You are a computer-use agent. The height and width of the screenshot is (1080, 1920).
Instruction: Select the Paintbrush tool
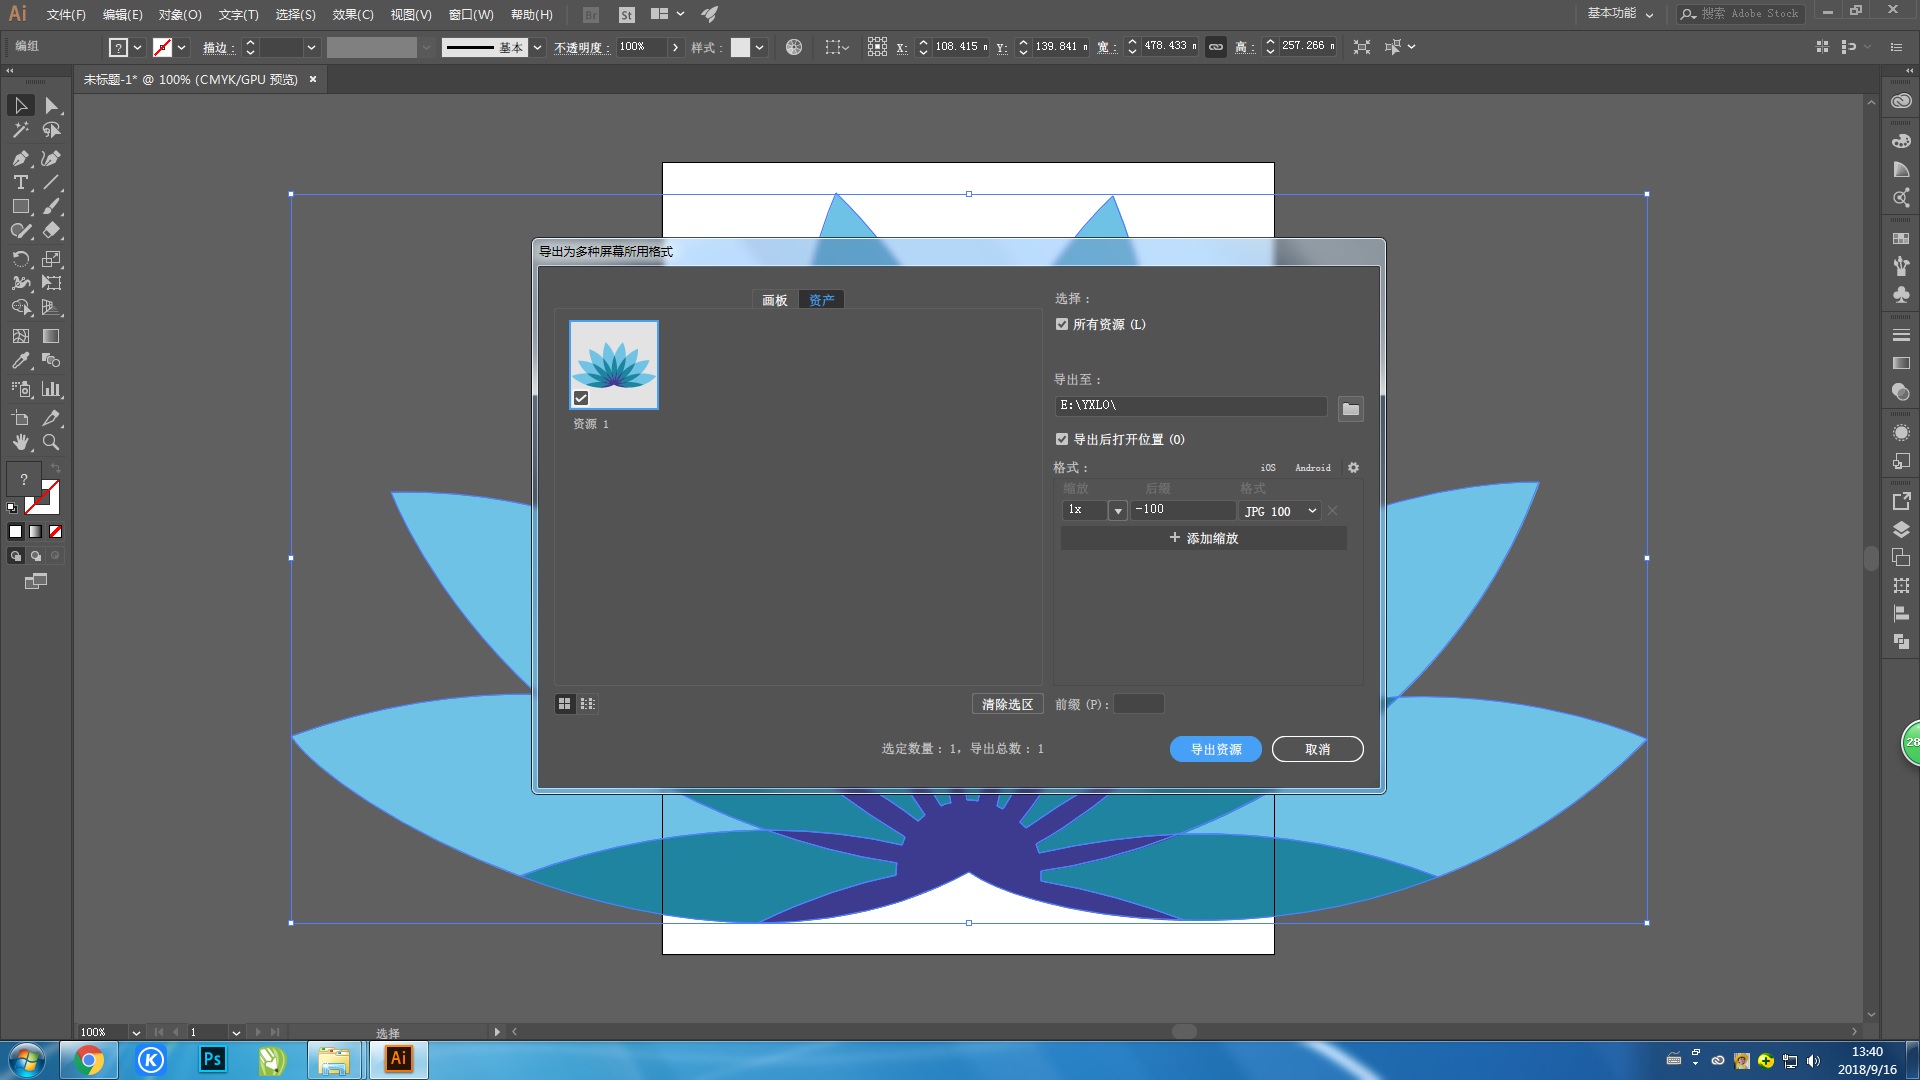coord(52,206)
